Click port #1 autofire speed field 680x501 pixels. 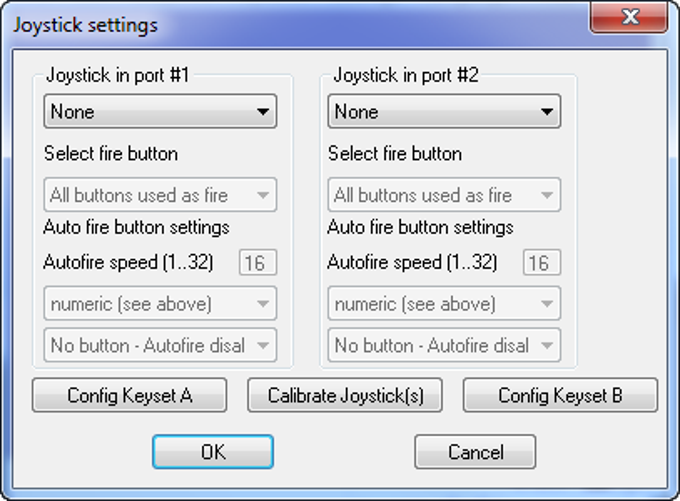tap(257, 263)
